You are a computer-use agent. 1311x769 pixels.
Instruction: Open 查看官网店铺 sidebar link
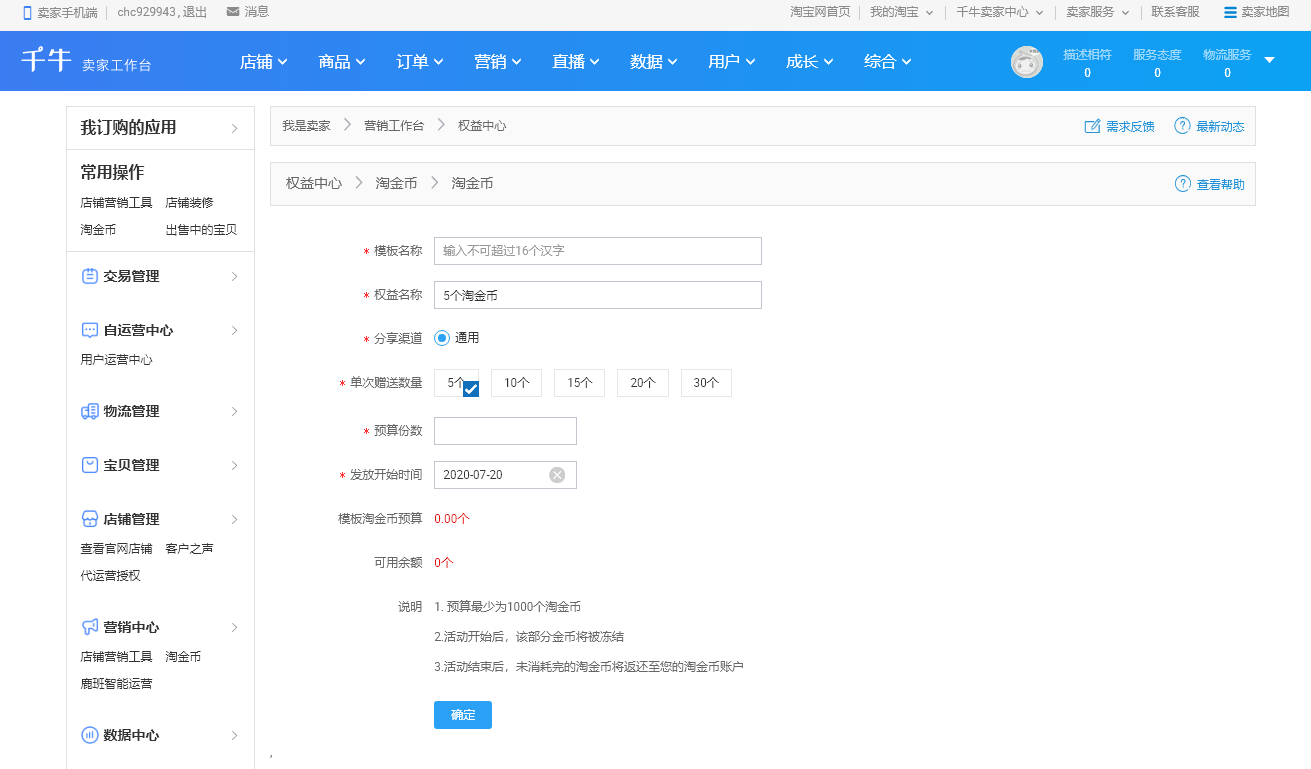pos(116,548)
